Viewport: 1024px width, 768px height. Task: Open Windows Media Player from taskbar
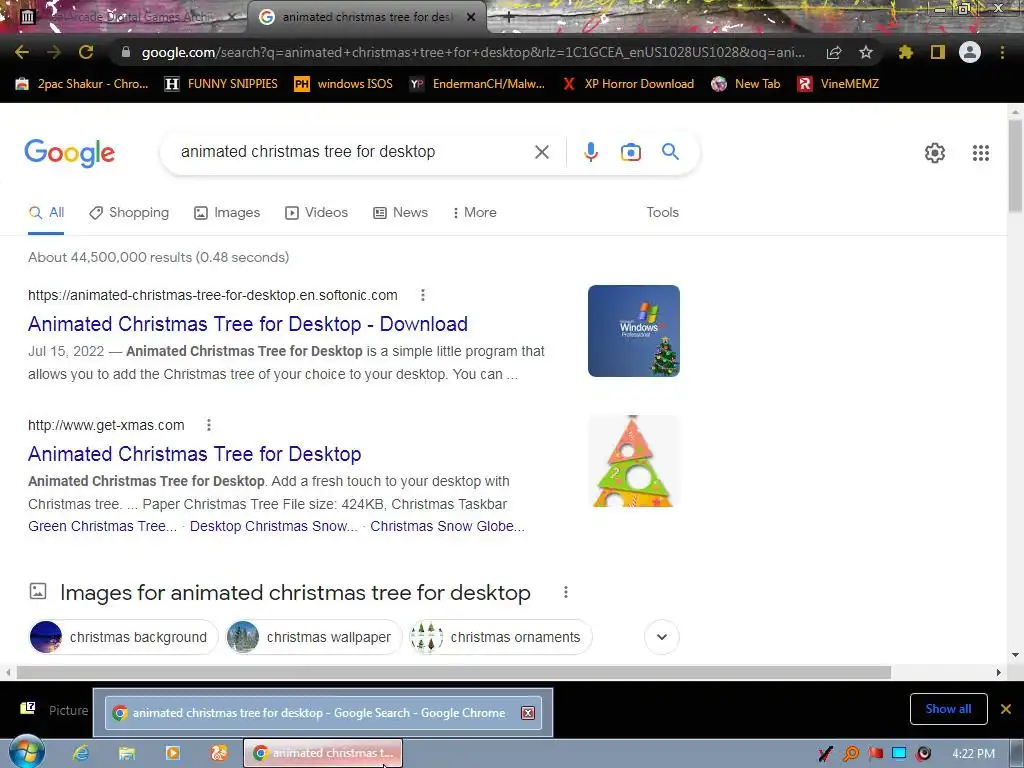pos(172,753)
